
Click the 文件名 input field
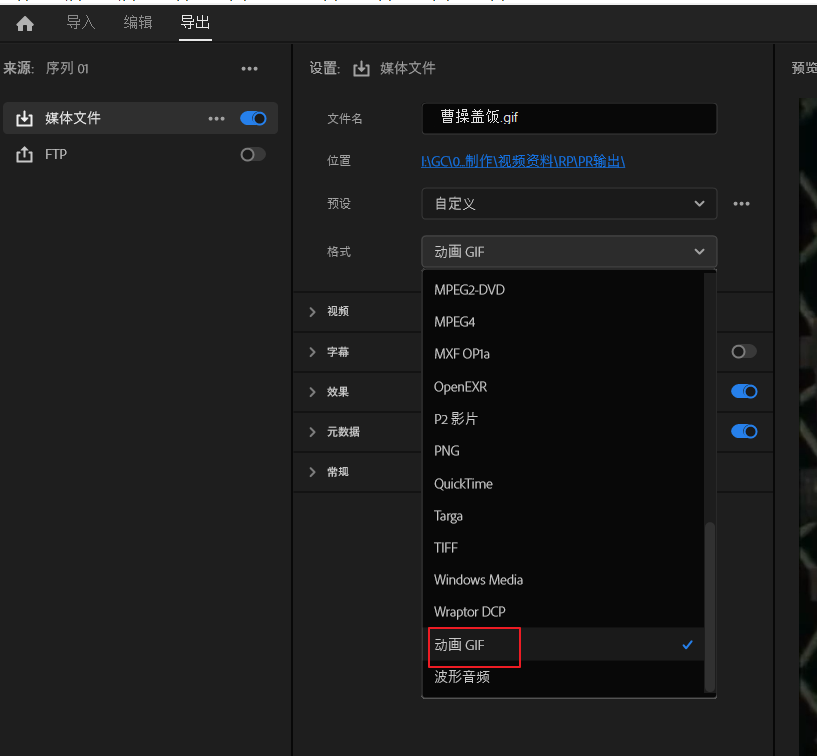click(569, 118)
